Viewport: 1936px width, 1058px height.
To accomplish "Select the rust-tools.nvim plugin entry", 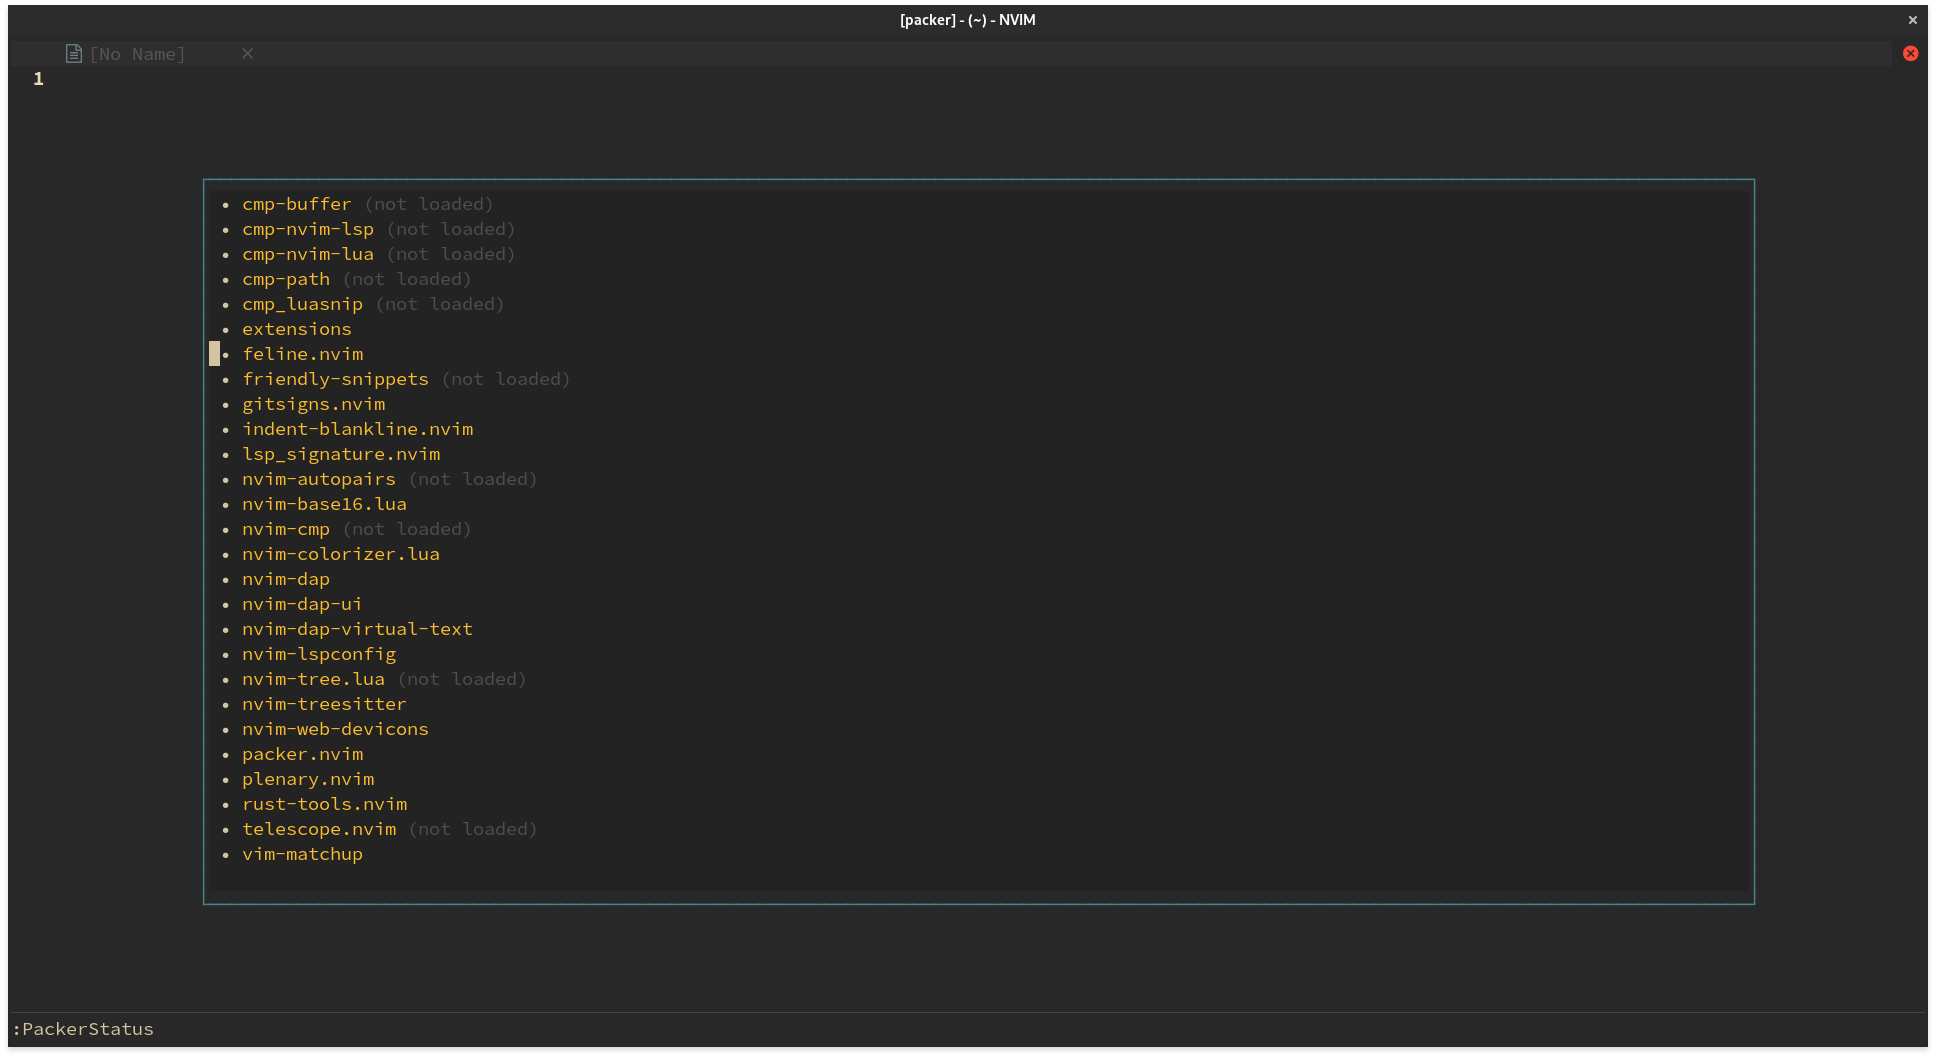I will click(x=325, y=804).
